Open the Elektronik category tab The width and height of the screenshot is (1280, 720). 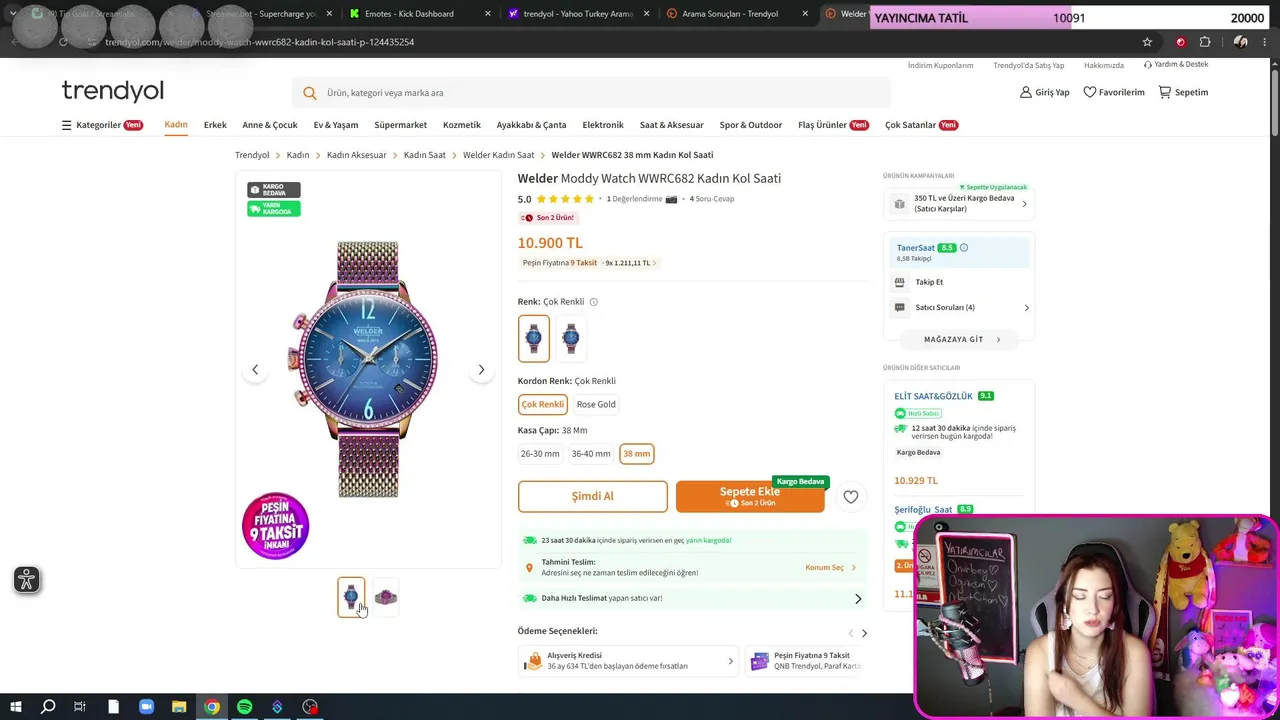click(603, 125)
